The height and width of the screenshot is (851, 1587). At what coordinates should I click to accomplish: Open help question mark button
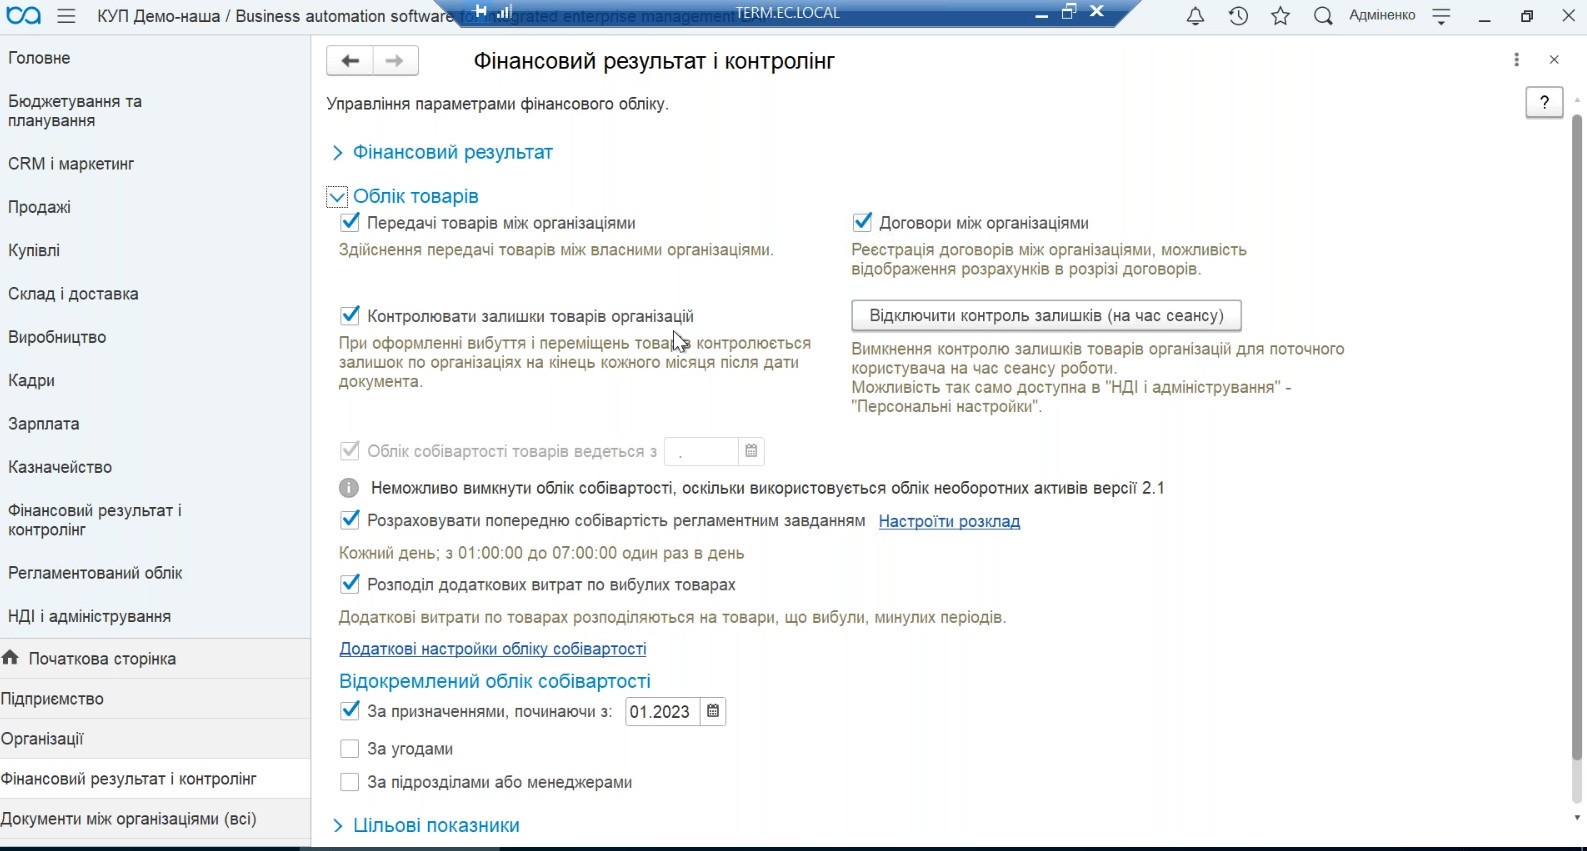pyautogui.click(x=1544, y=102)
